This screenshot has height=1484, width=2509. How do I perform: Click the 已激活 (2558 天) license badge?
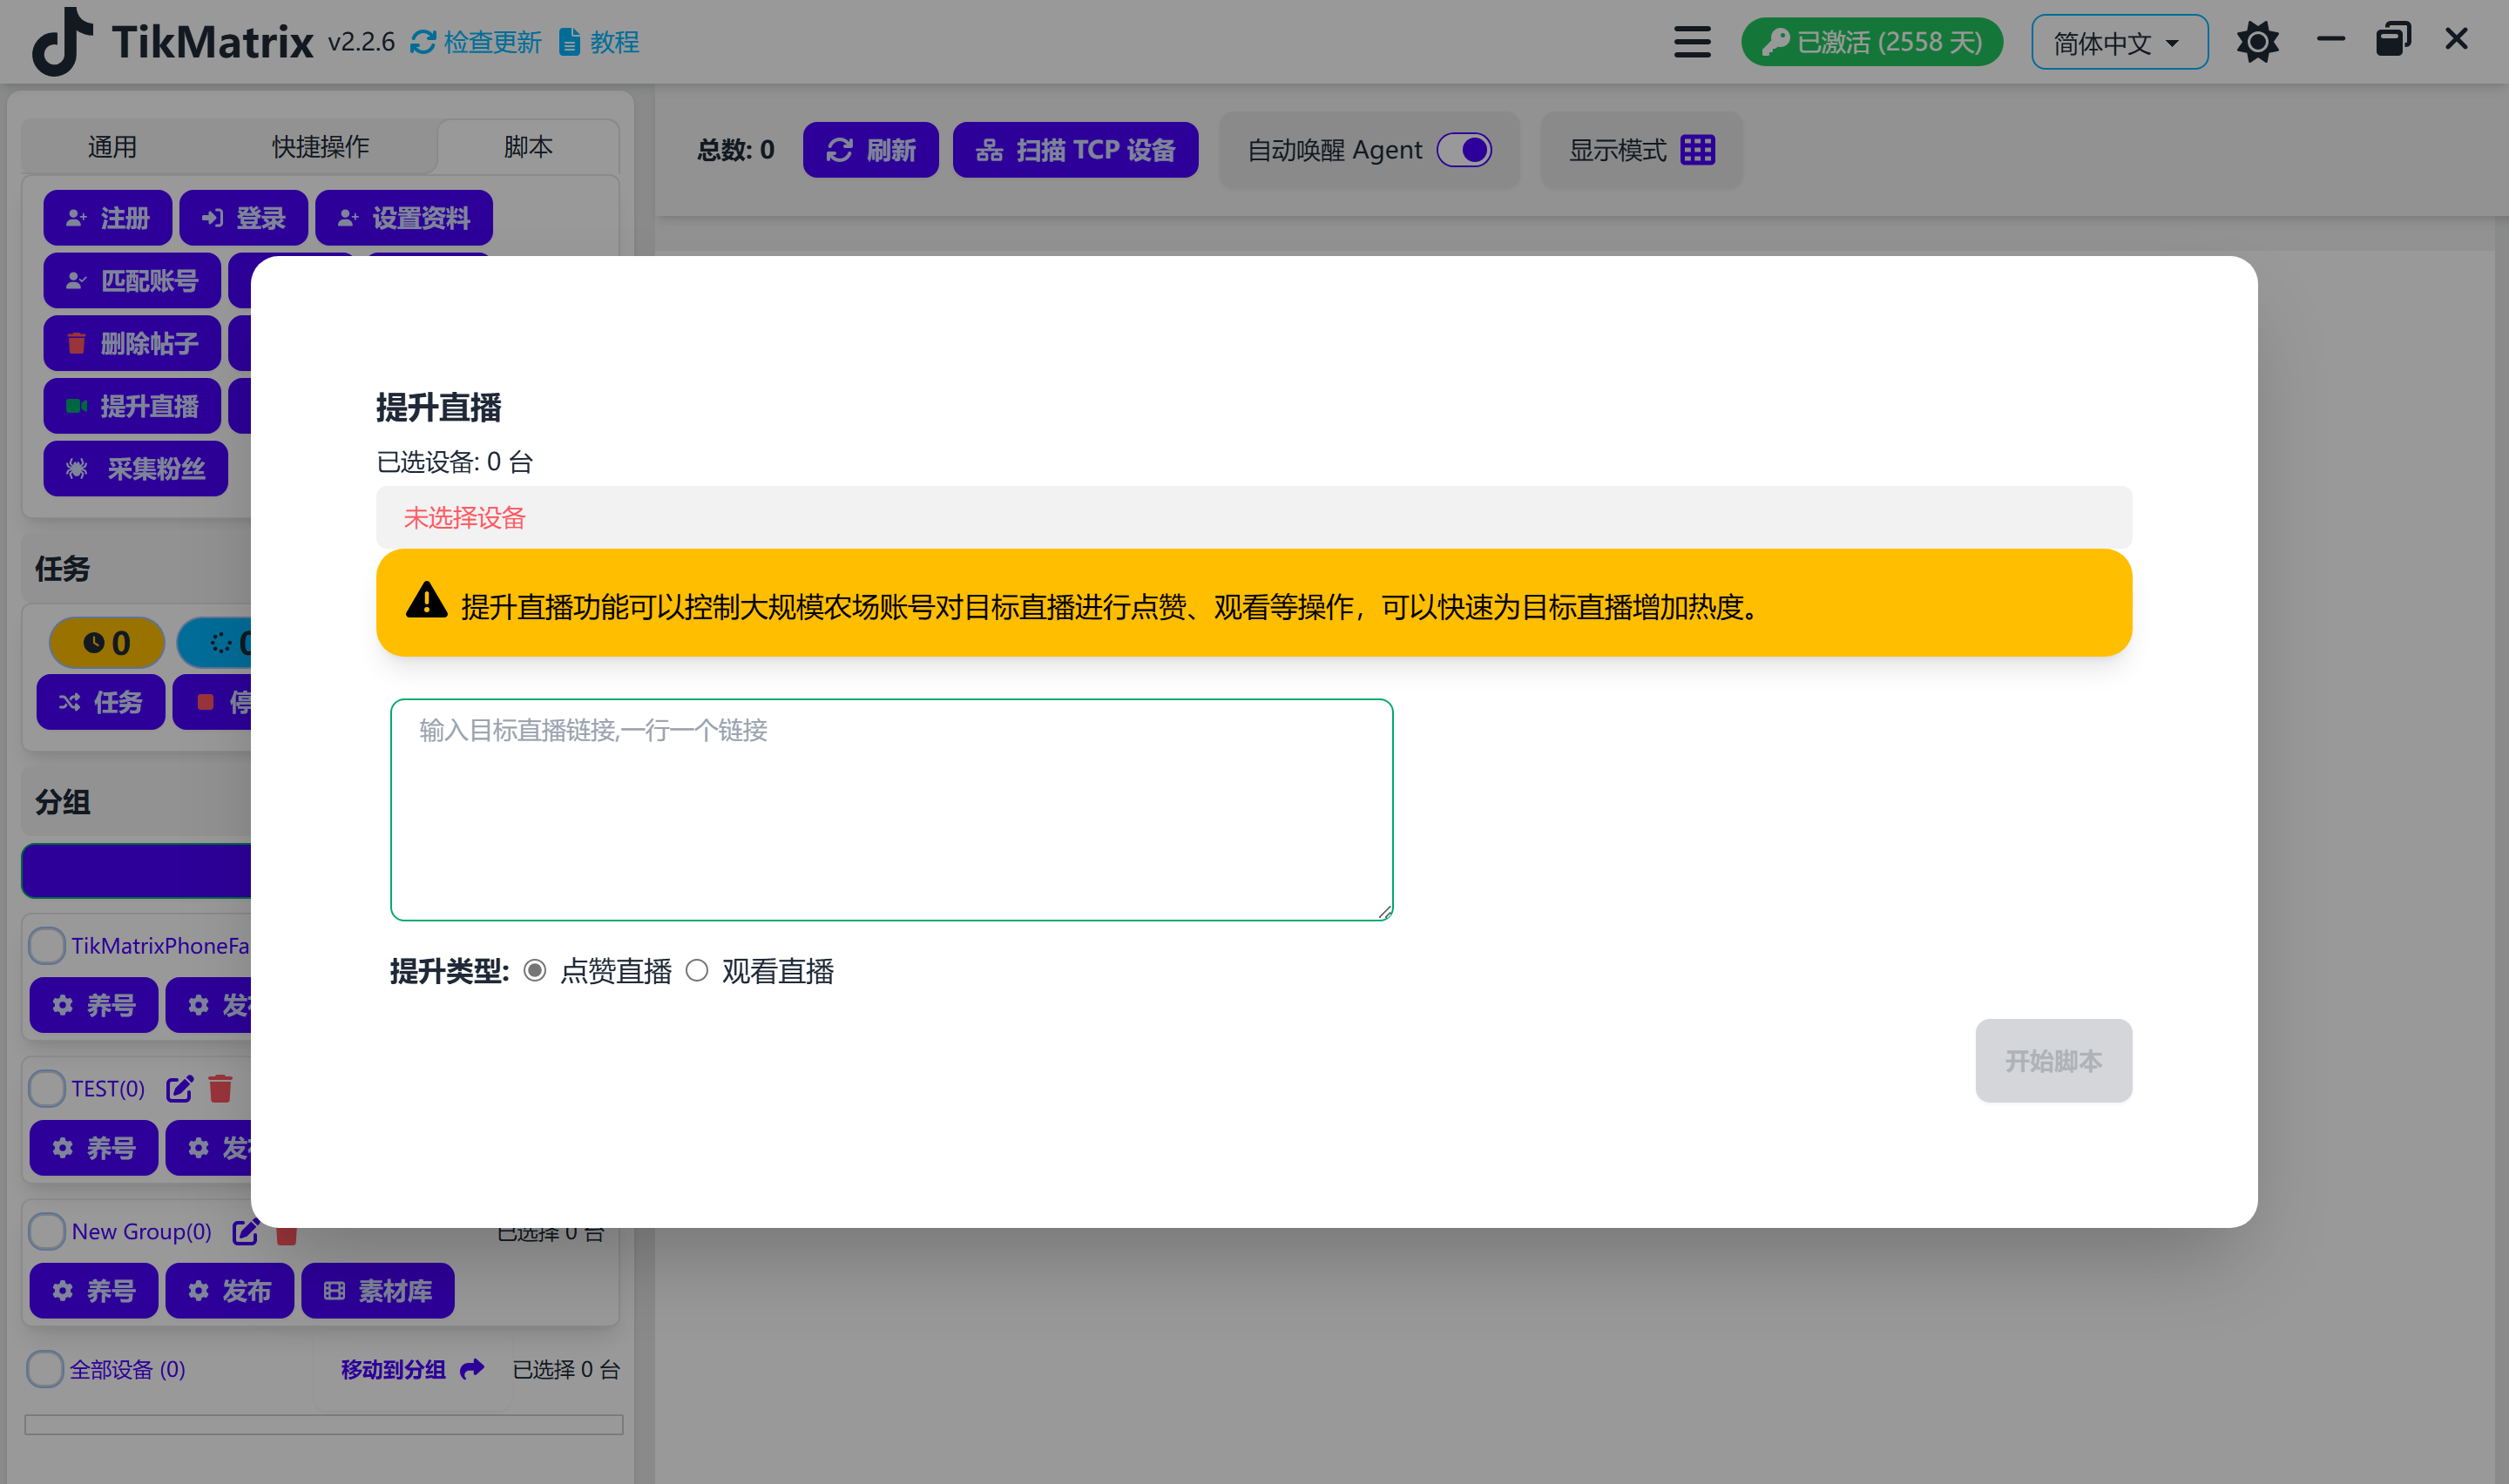tap(1871, 42)
